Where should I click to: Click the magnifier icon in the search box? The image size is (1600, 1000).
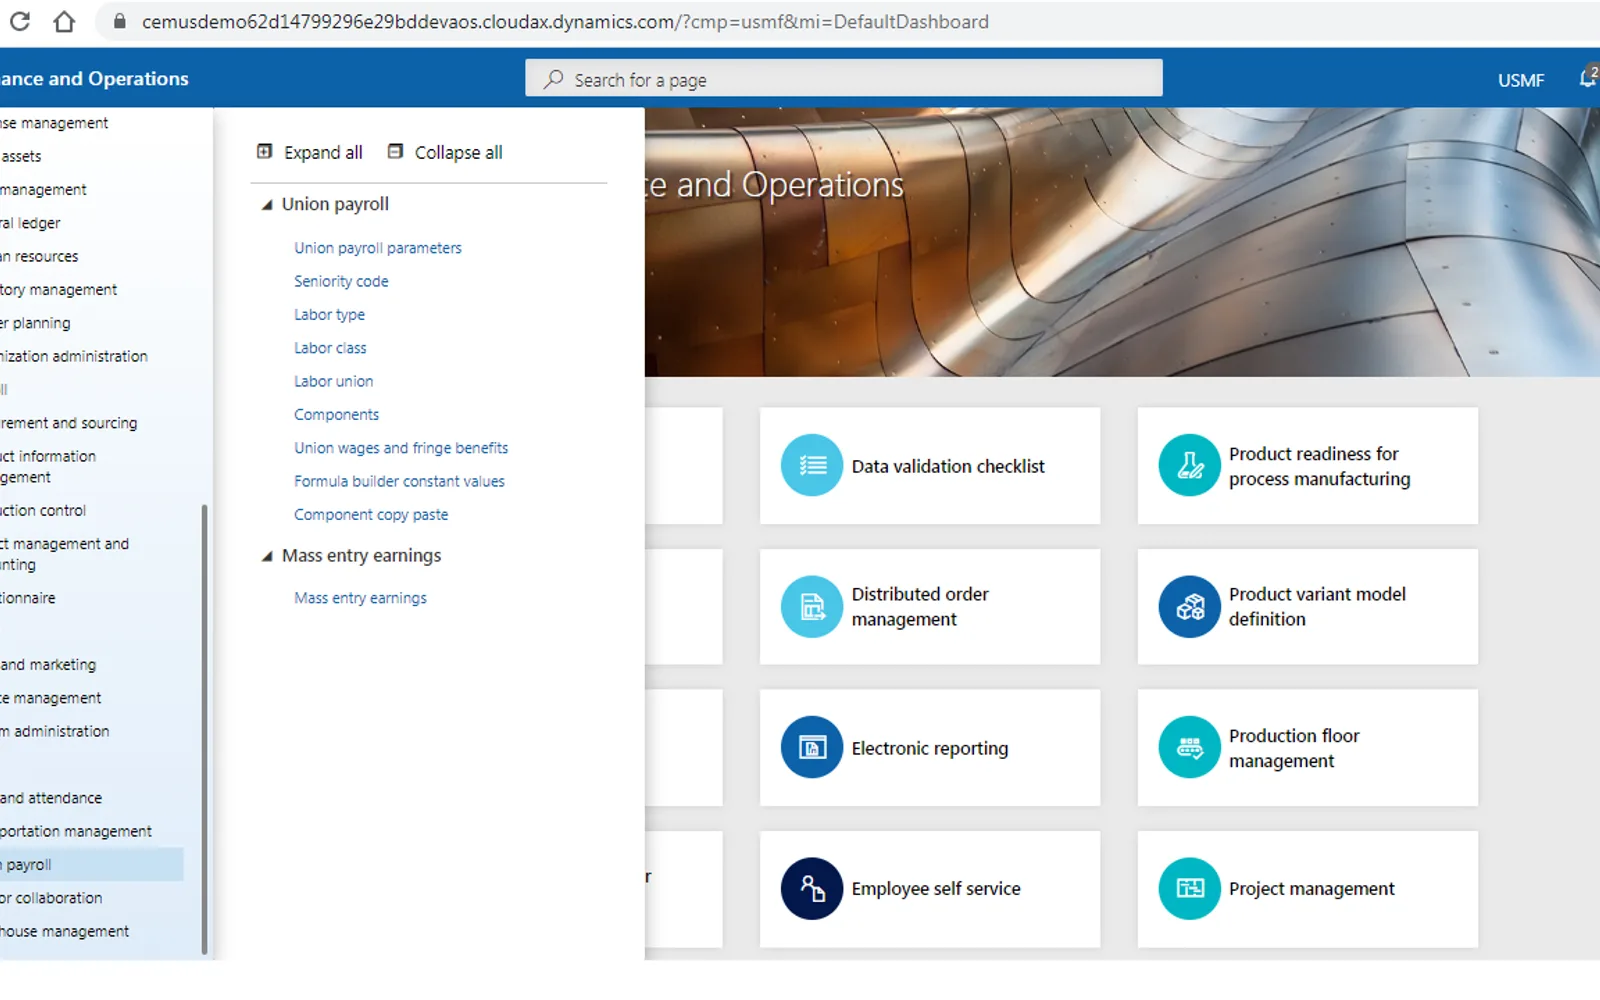tap(553, 79)
